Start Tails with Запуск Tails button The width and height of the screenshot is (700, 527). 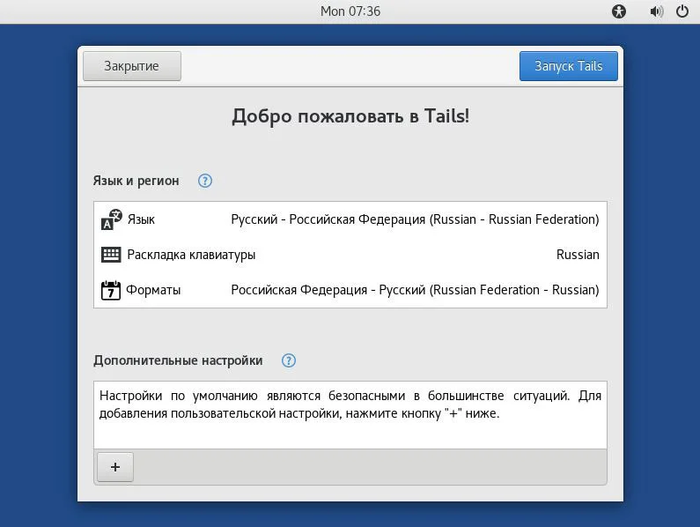(568, 66)
